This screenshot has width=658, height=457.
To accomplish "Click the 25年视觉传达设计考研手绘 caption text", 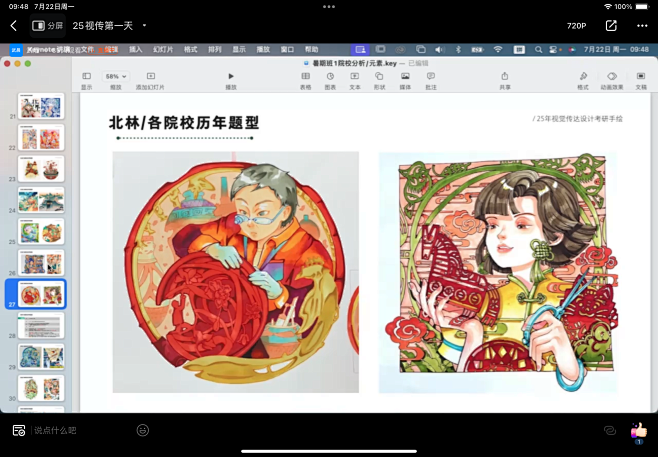I will tap(578, 119).
